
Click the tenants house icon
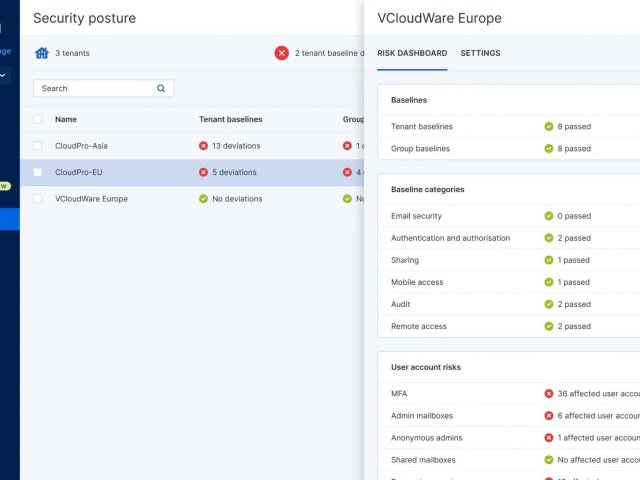(x=42, y=53)
